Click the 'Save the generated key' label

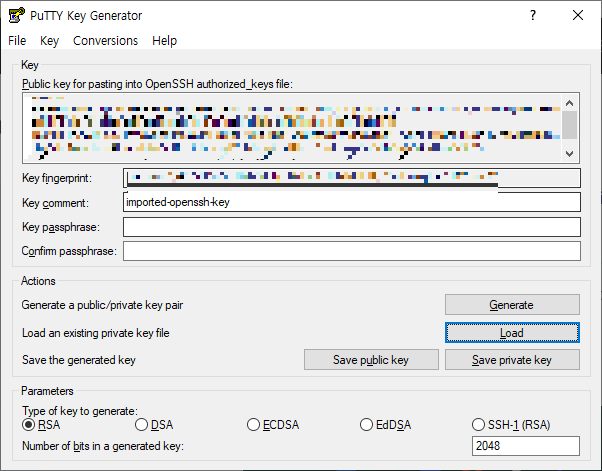[79, 360]
